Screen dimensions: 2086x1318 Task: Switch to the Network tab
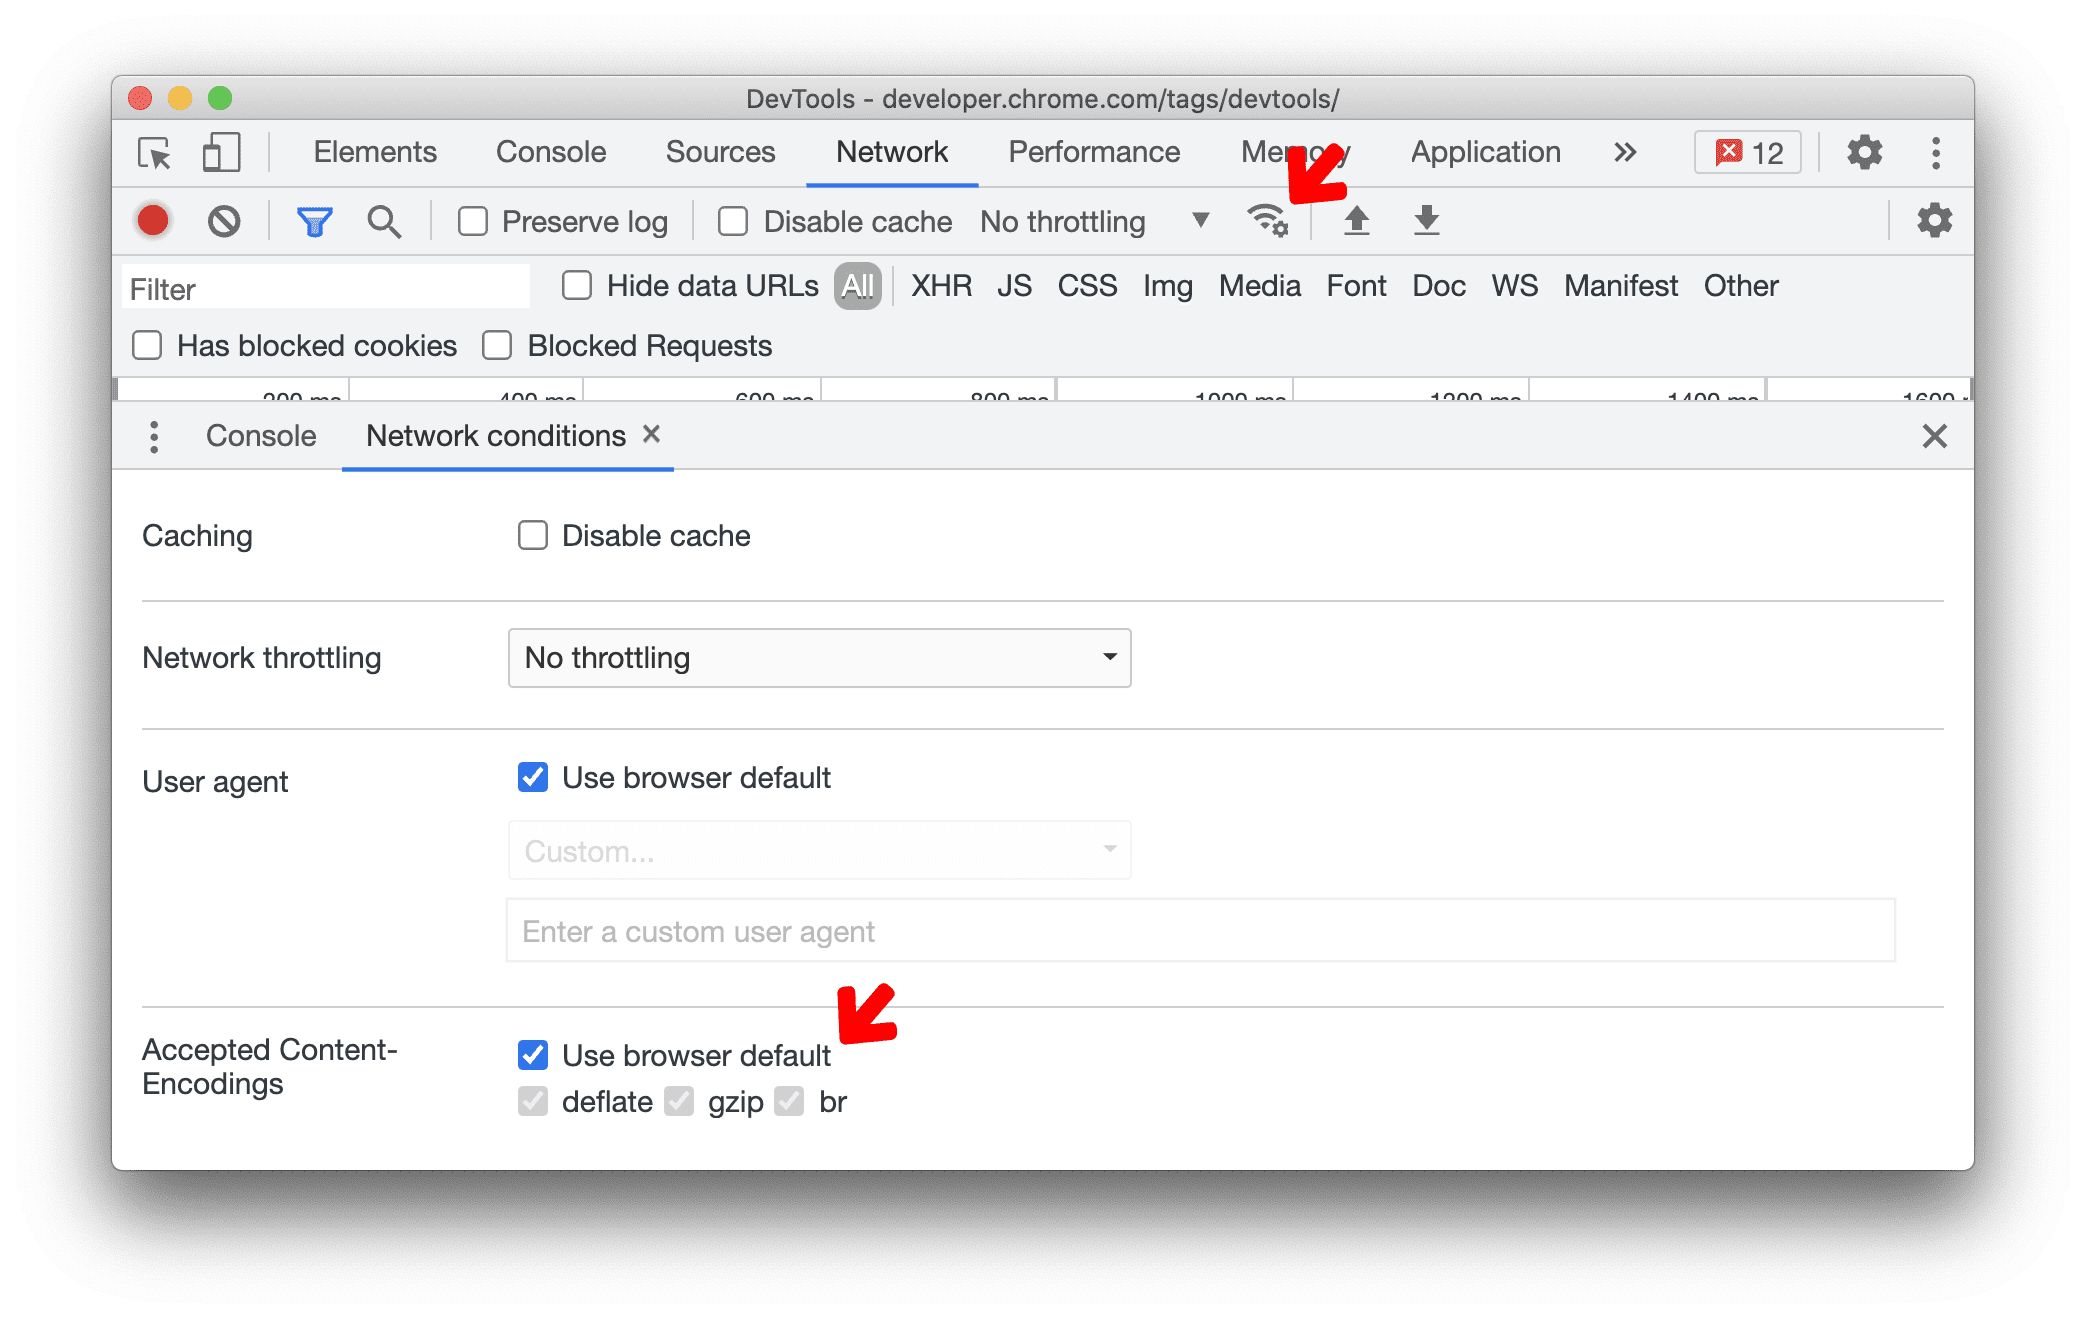[893, 152]
